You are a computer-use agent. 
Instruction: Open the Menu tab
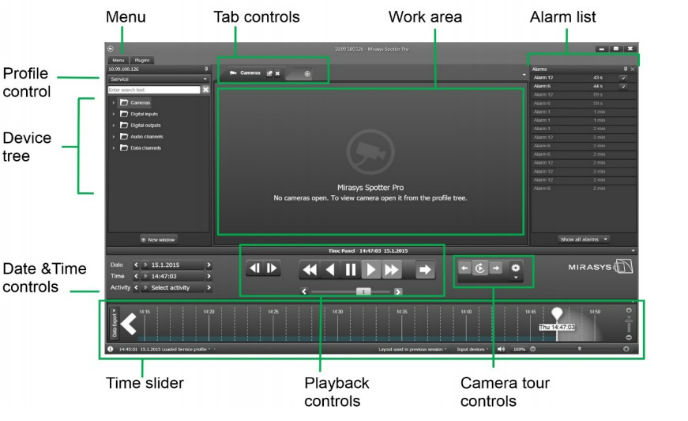[118, 60]
